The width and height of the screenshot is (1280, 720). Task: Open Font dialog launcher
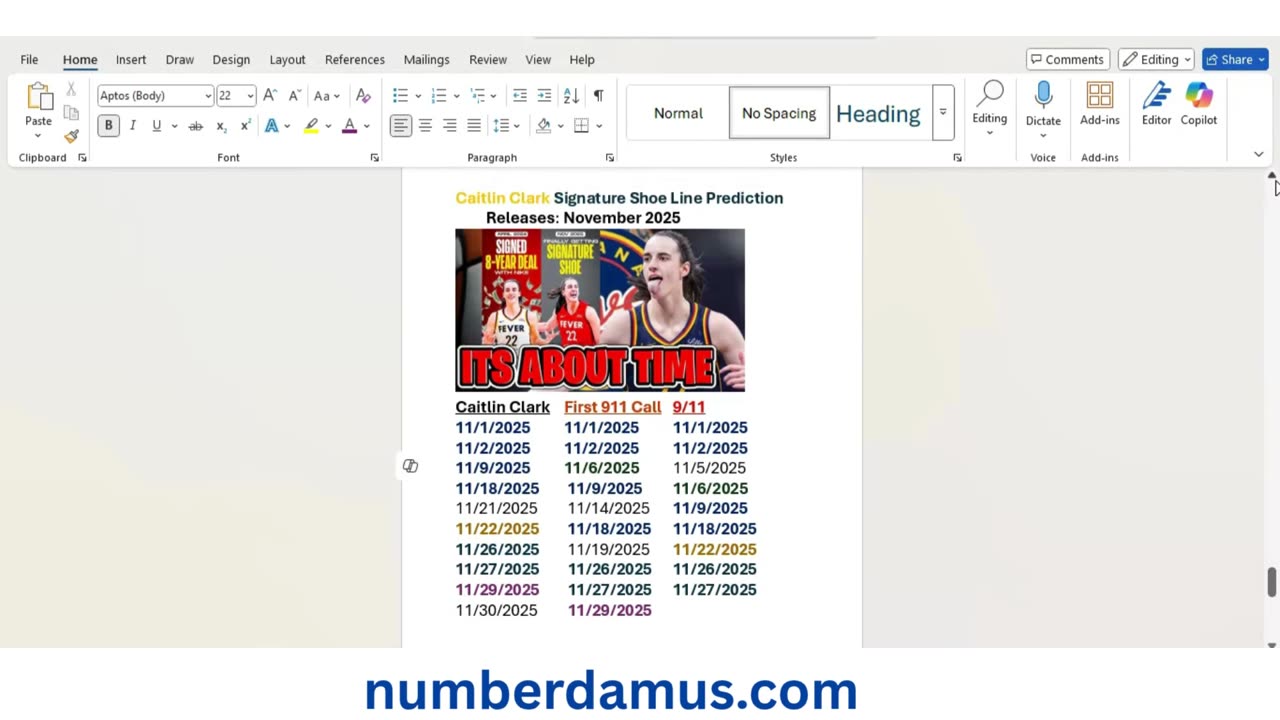coord(375,158)
